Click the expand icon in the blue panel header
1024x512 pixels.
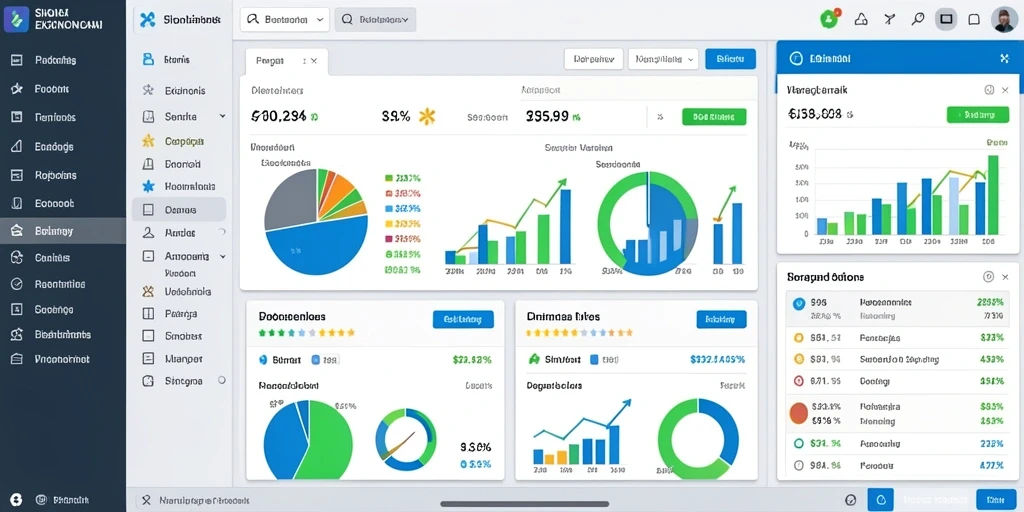[x=1004, y=58]
